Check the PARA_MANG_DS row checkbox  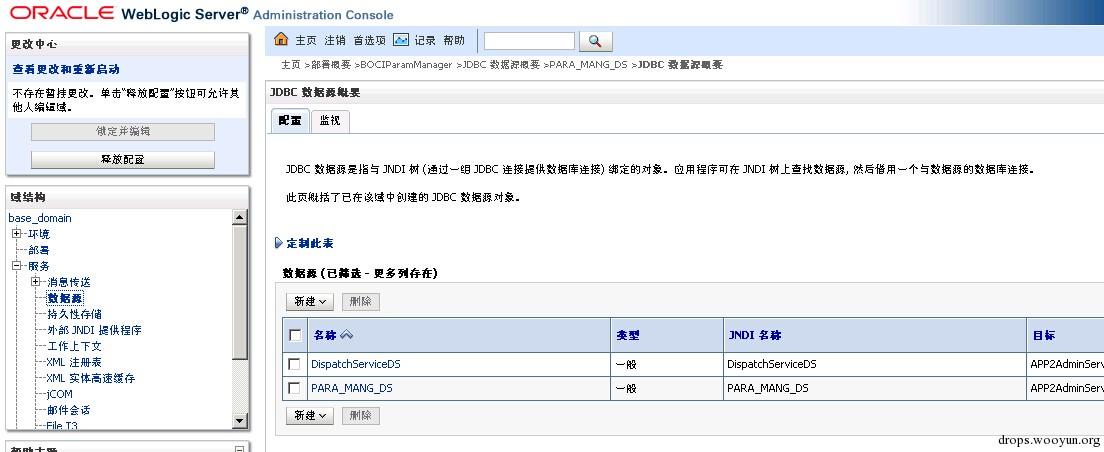pos(295,388)
